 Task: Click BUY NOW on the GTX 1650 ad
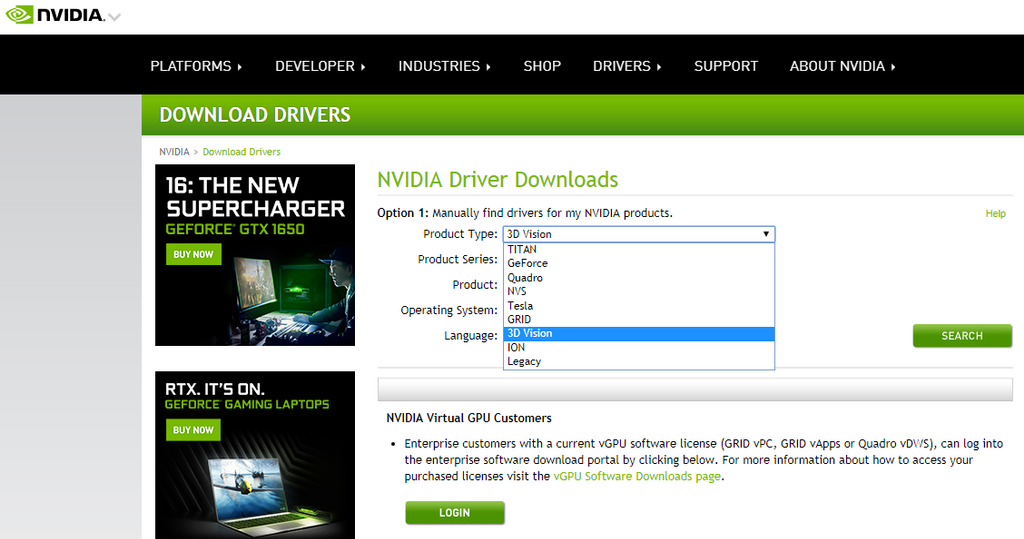pos(193,254)
